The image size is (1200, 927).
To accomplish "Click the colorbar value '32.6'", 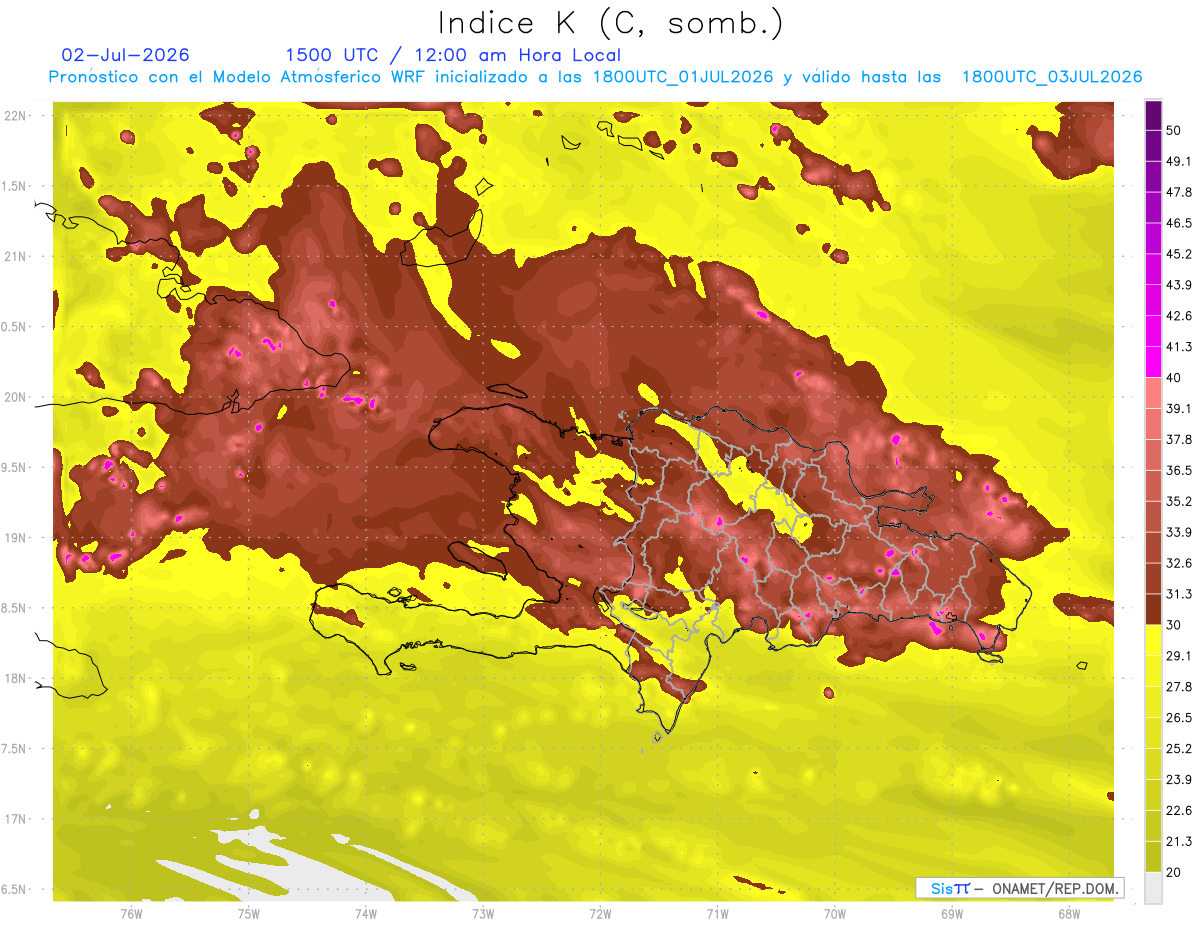I will click(1178, 563).
